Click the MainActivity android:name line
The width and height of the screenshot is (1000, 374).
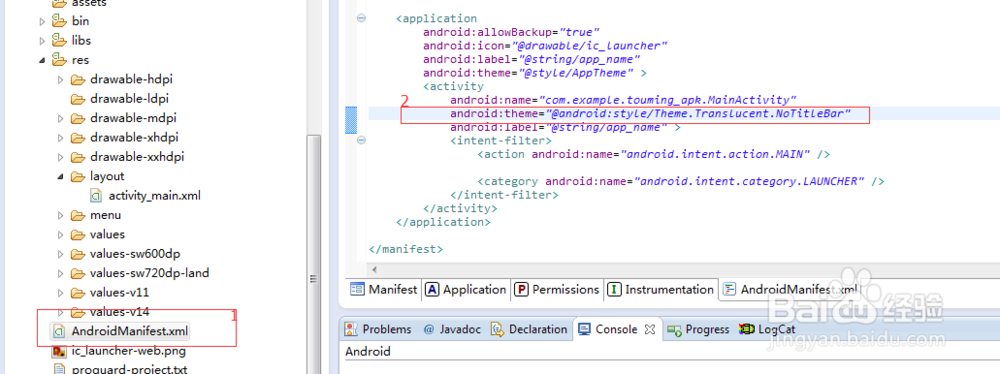pos(624,100)
